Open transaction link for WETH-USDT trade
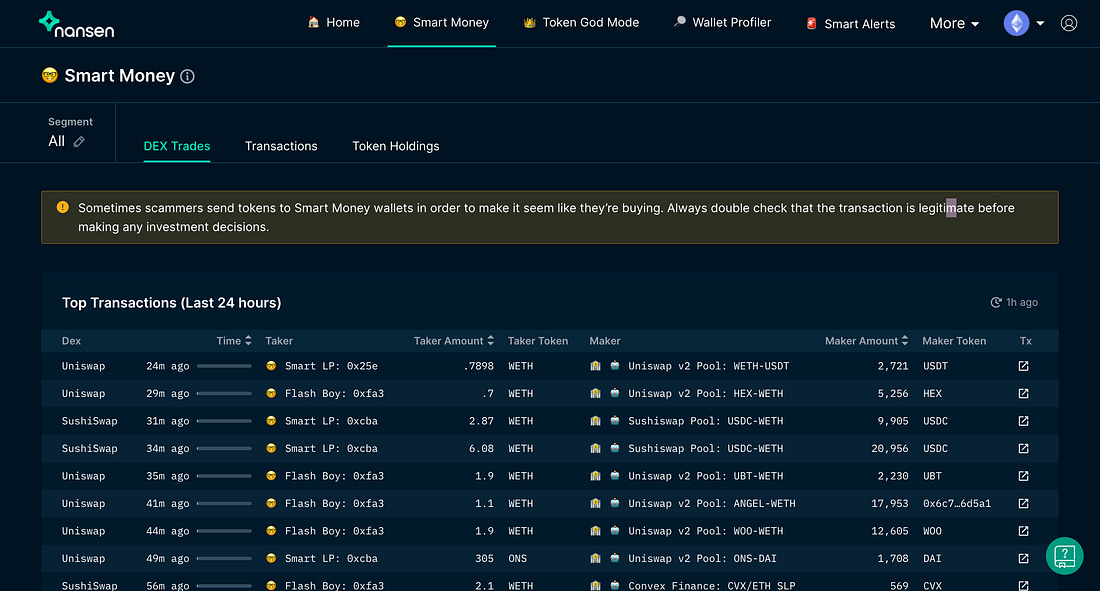 (1024, 366)
